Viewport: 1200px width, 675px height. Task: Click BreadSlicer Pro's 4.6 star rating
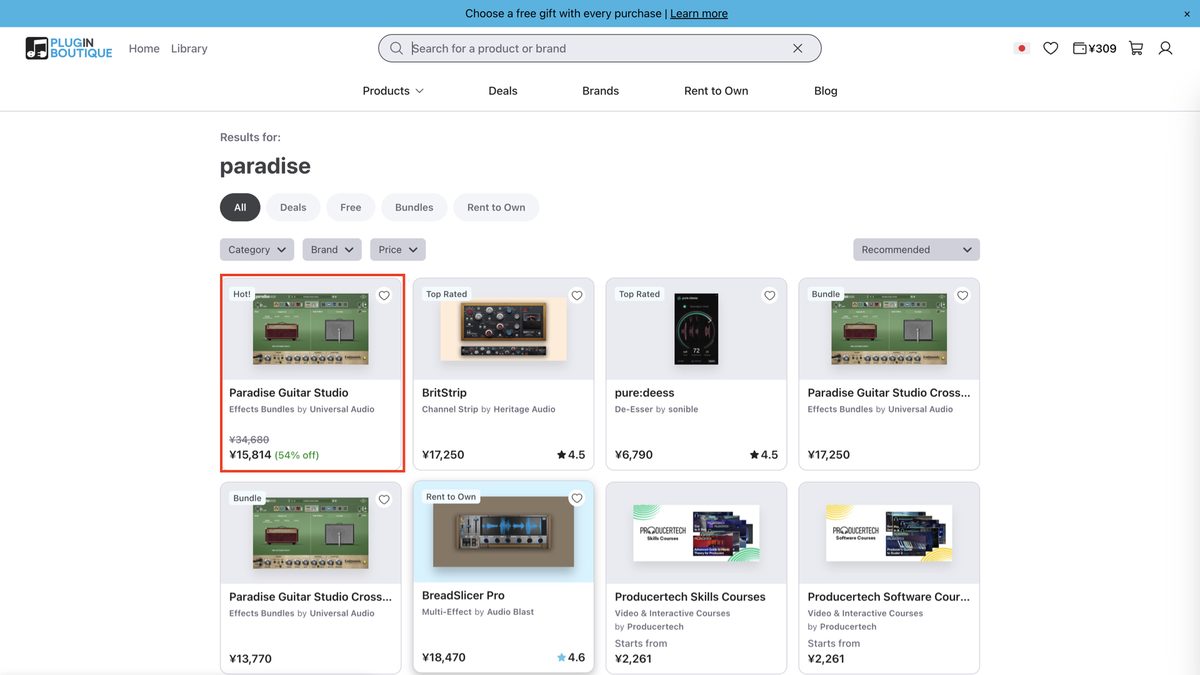tap(571, 658)
